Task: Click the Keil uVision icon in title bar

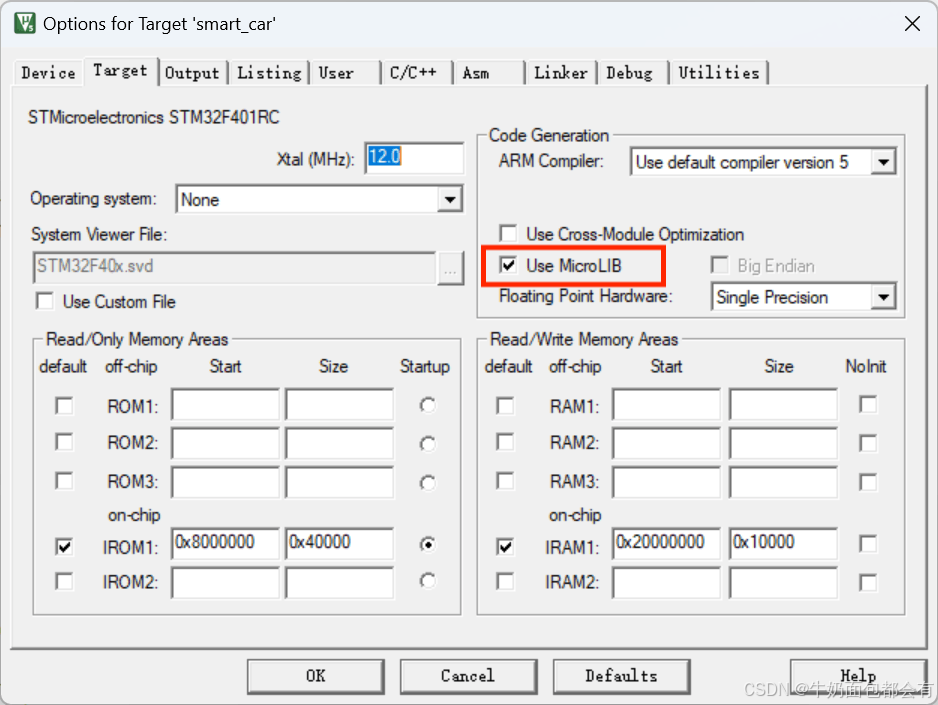Action: pos(25,24)
